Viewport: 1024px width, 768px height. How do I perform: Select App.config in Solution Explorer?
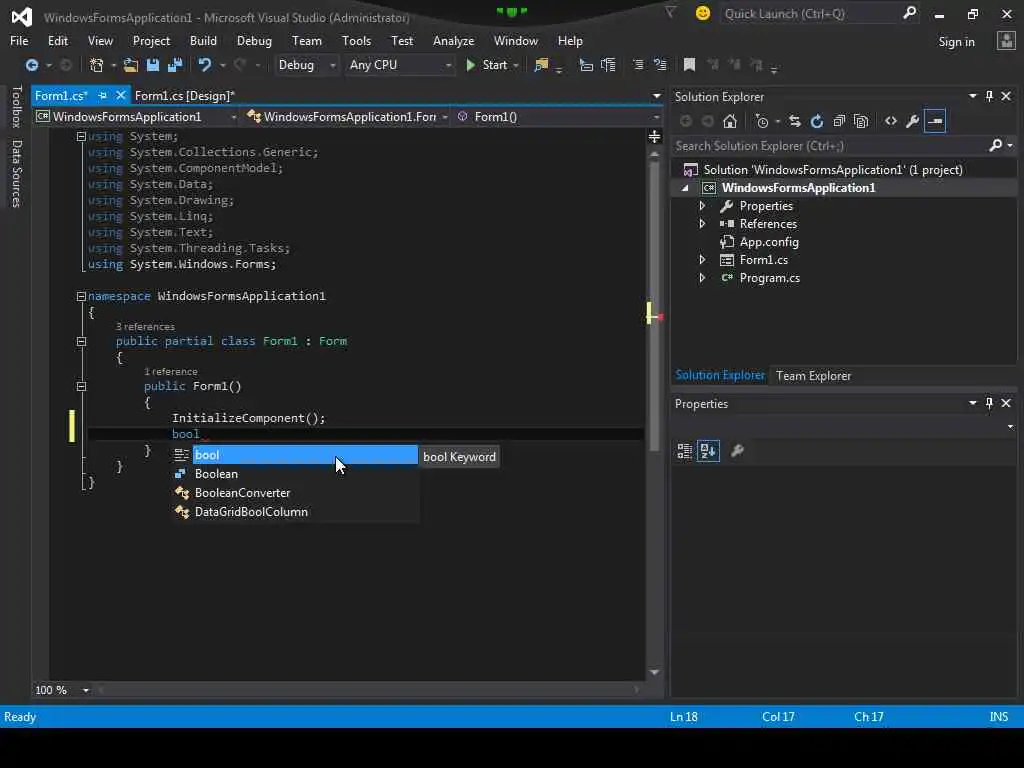(x=769, y=242)
